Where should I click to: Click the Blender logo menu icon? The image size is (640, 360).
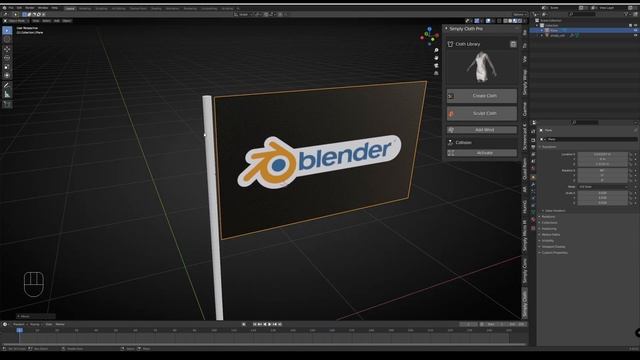[5, 8]
